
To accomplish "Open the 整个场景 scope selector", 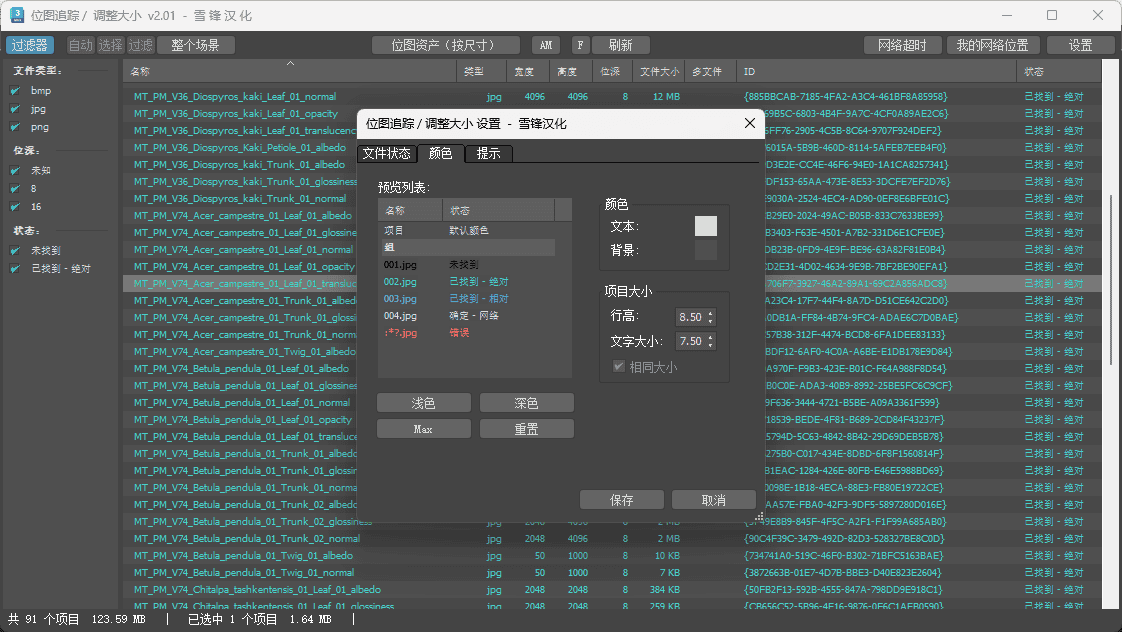I will pos(194,45).
